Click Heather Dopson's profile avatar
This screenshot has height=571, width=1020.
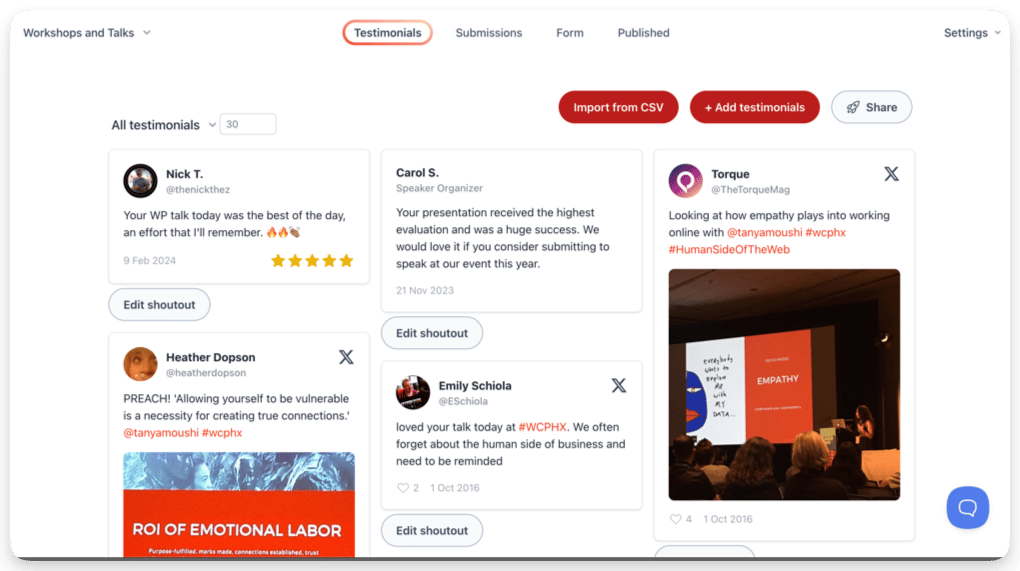141,364
